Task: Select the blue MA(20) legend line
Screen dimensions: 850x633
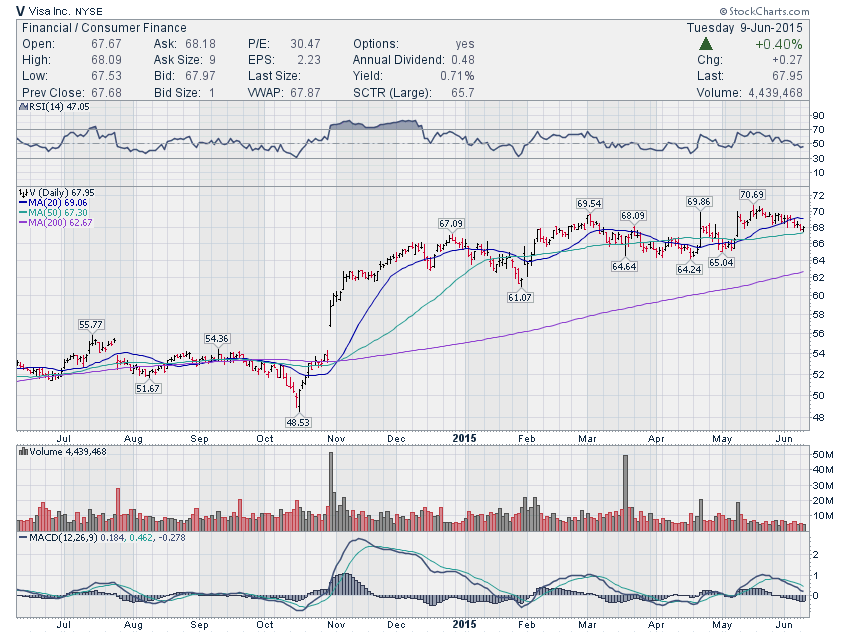Action: [23, 203]
